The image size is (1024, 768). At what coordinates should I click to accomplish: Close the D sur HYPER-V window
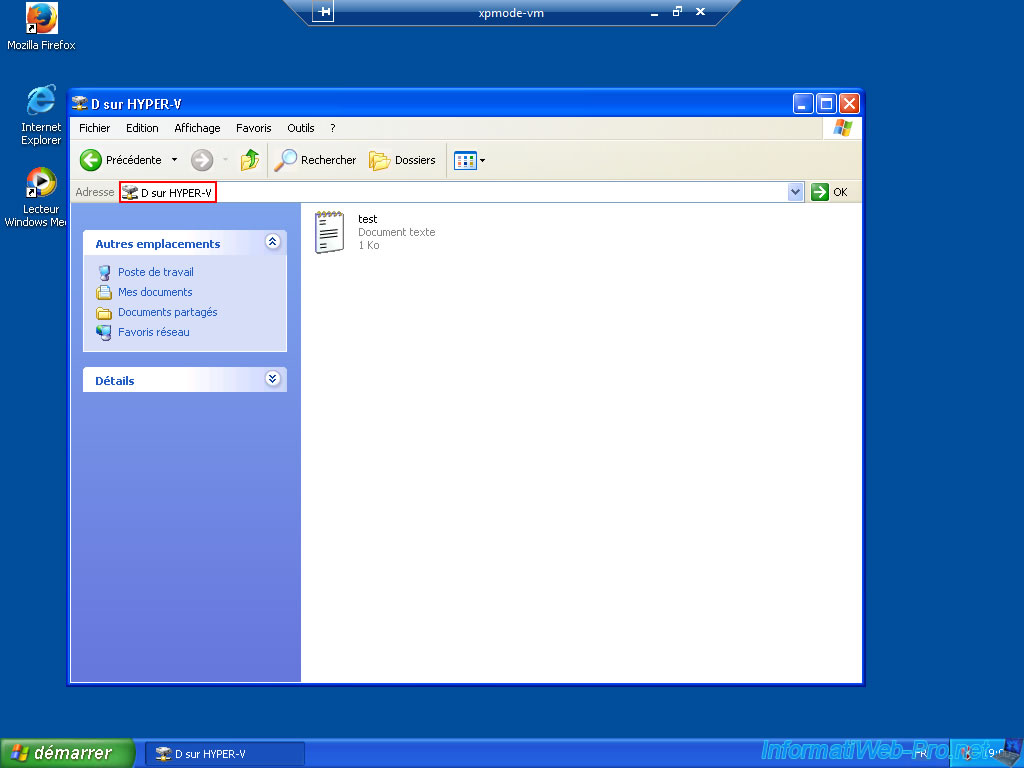tap(849, 103)
